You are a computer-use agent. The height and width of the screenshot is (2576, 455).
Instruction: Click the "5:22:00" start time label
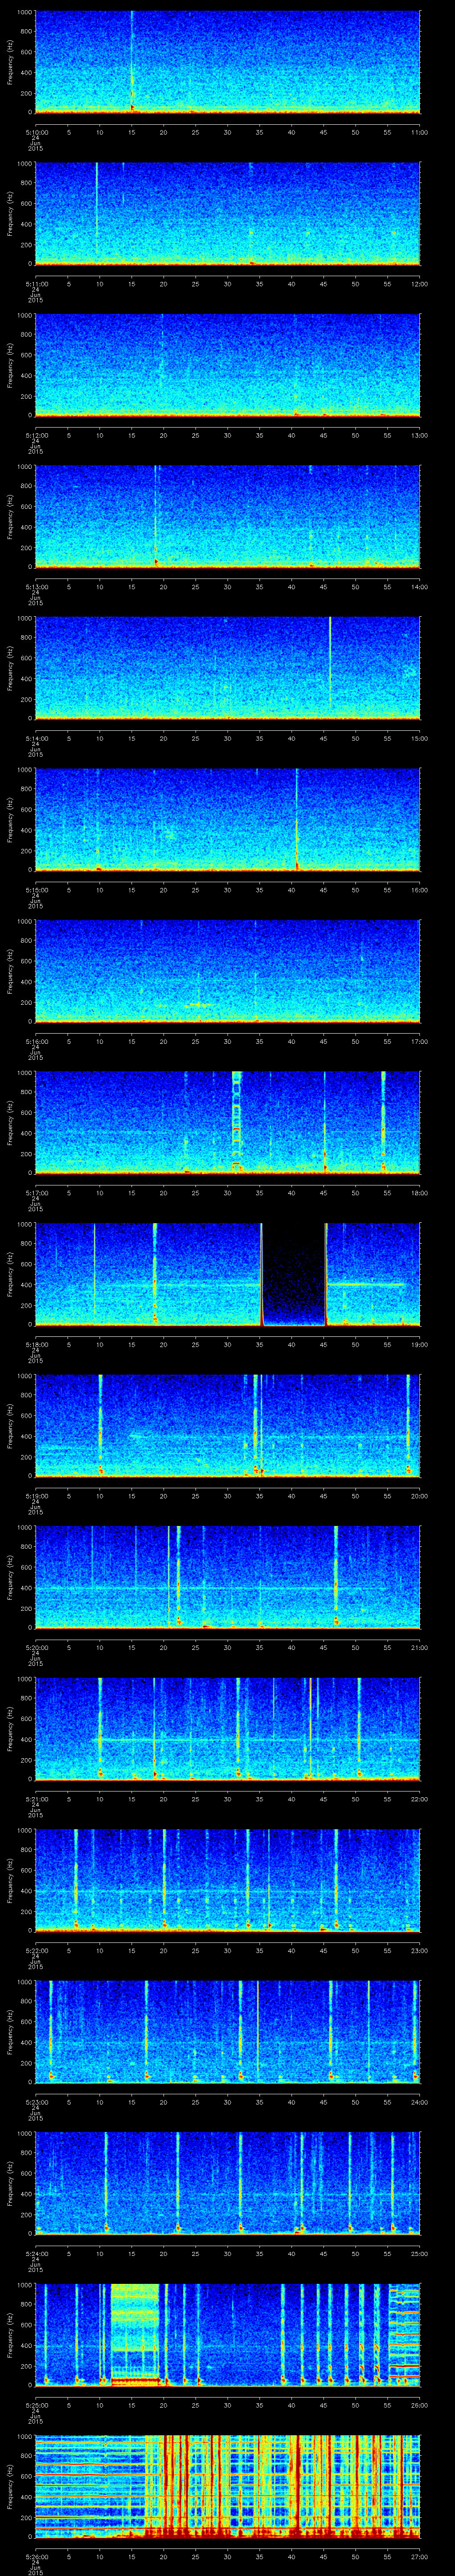[36, 1950]
